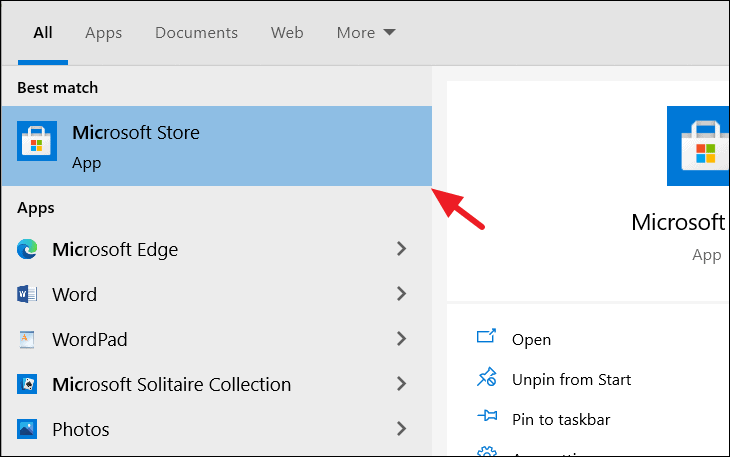Expand the Photos result chevron

401,429
